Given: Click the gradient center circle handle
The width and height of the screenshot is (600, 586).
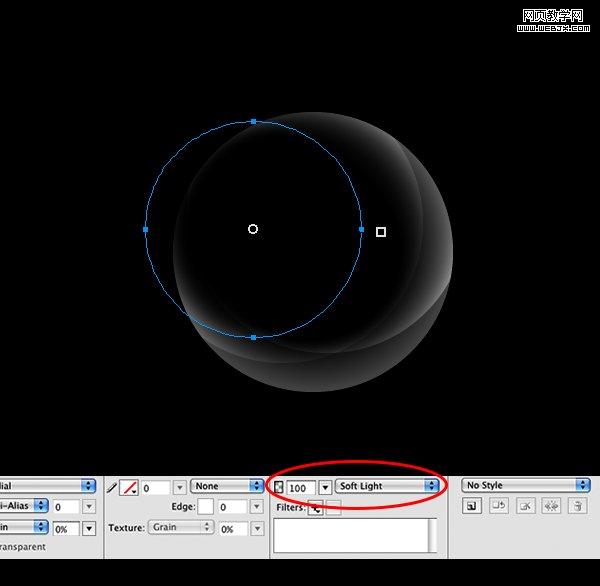Looking at the screenshot, I should pos(253,229).
